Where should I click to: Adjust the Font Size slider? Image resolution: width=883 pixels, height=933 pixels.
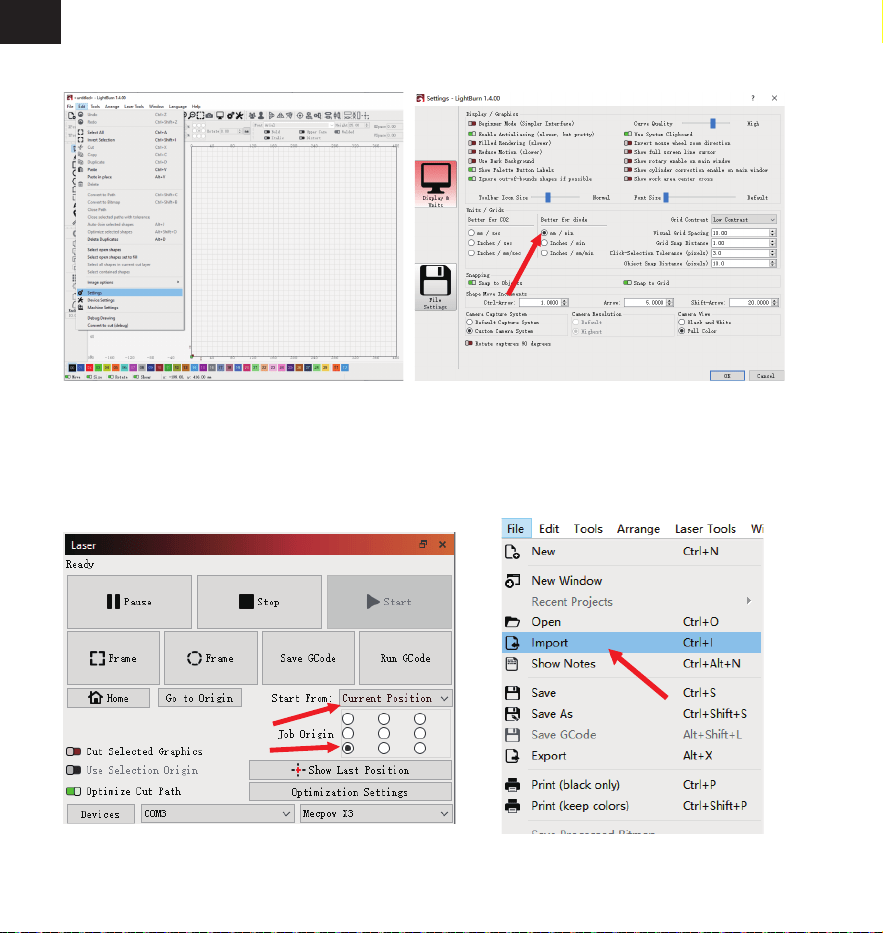666,198
